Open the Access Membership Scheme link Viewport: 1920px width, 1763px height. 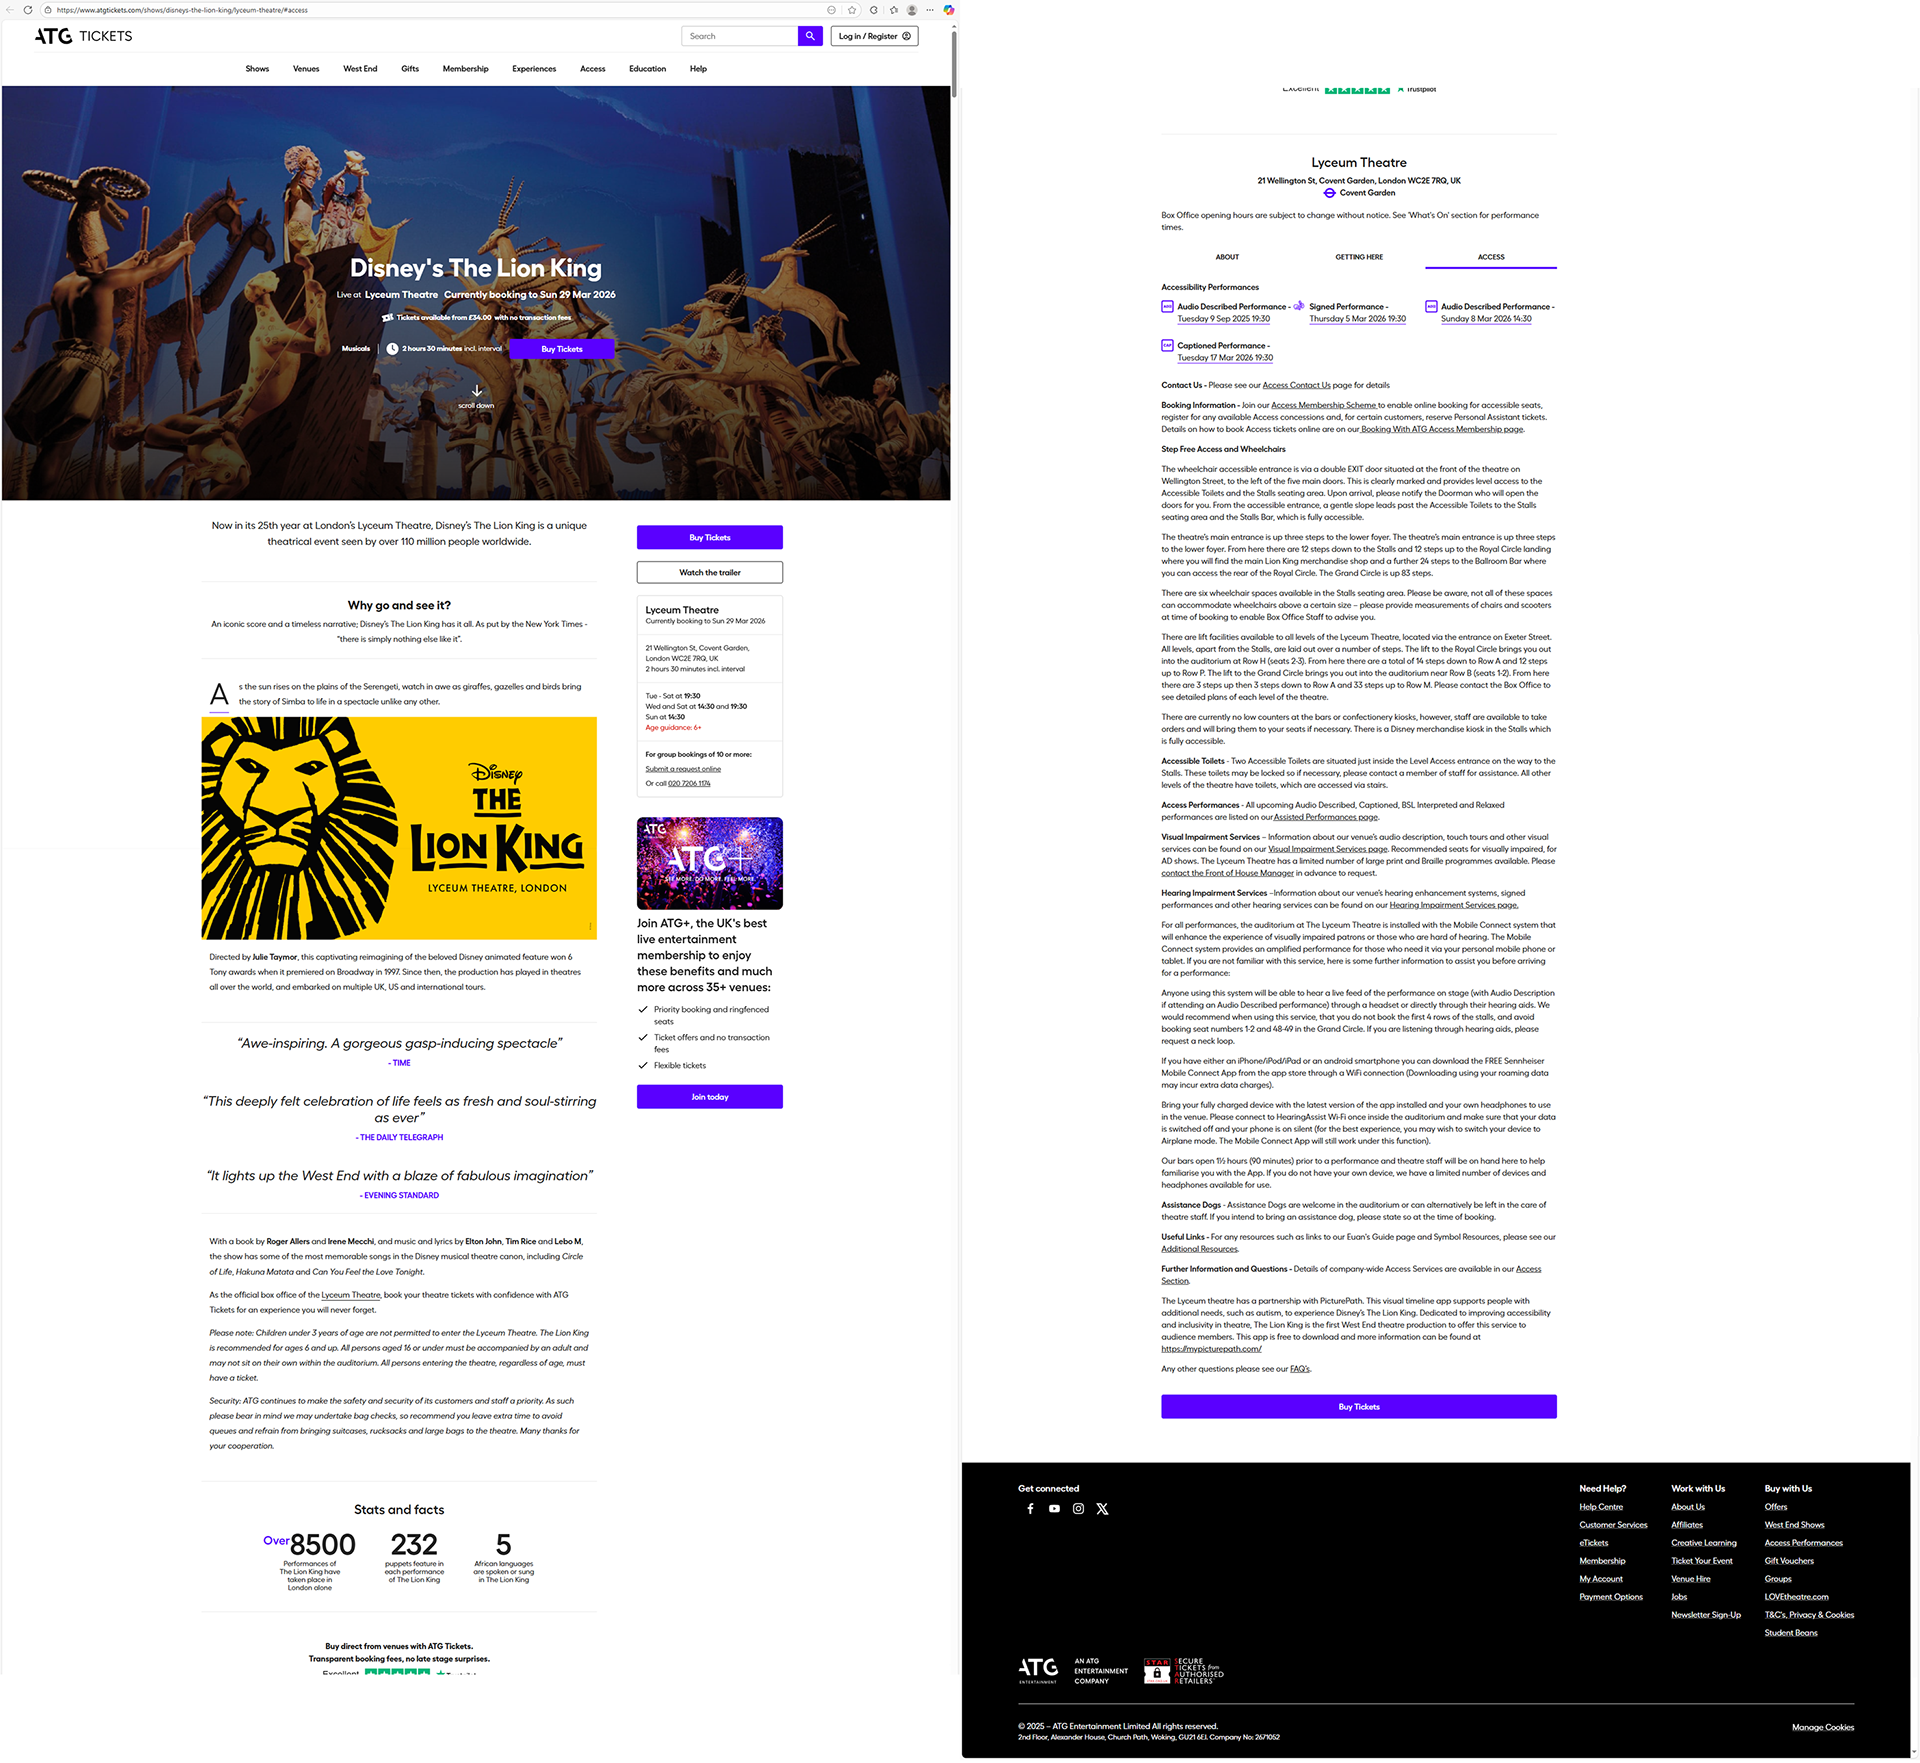pos(1323,406)
